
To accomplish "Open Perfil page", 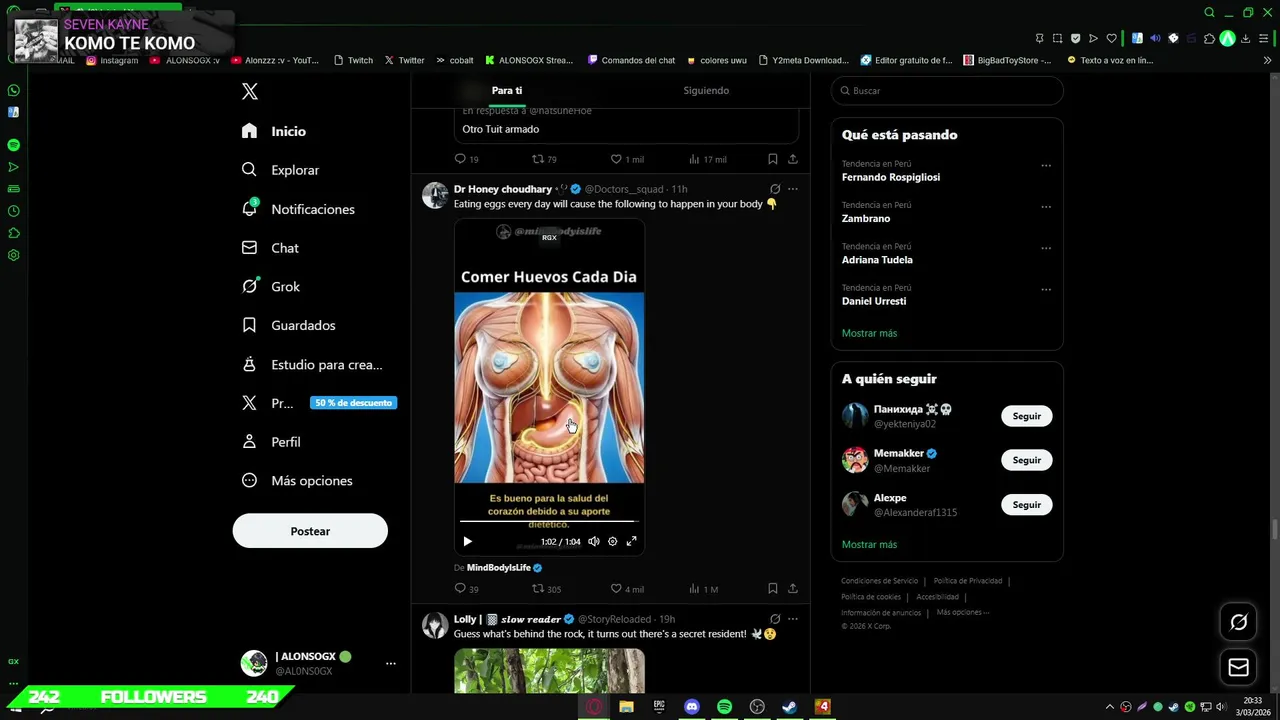I will click(x=271, y=442).
